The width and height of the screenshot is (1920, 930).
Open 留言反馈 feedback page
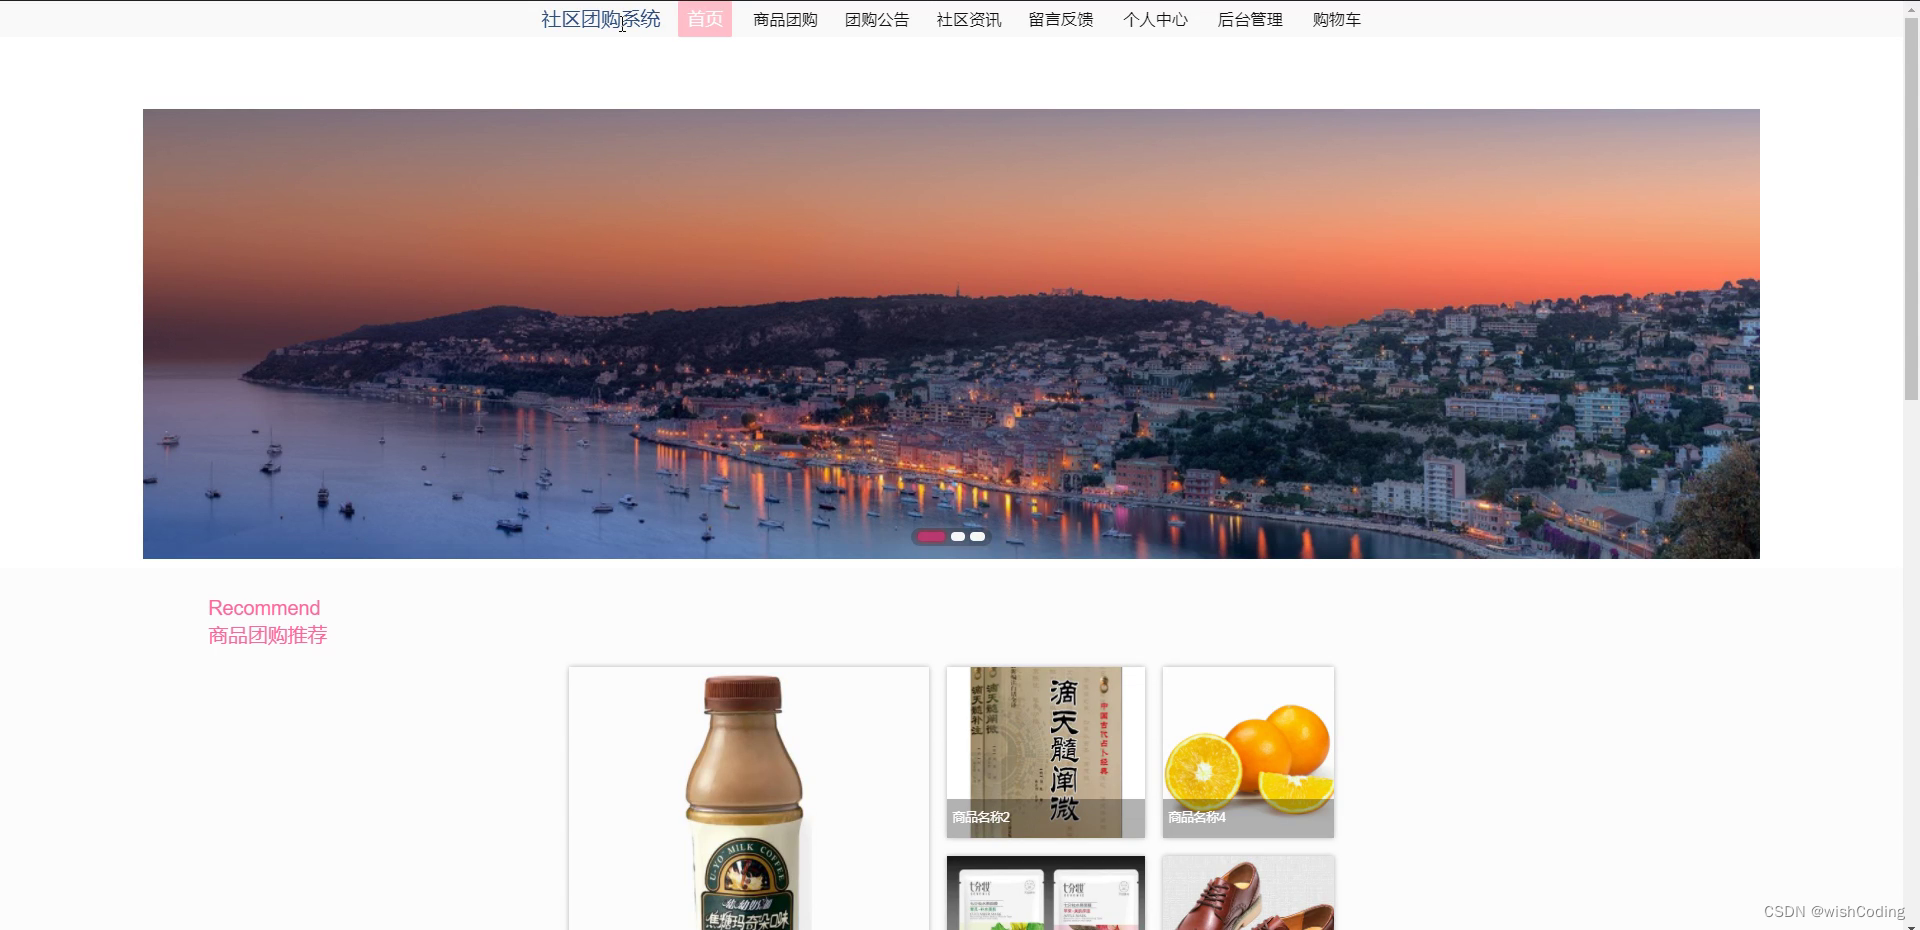[1061, 20]
